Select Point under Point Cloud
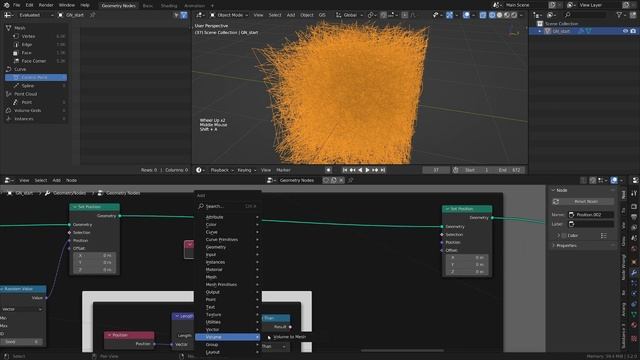640x360 pixels. tap(36, 102)
